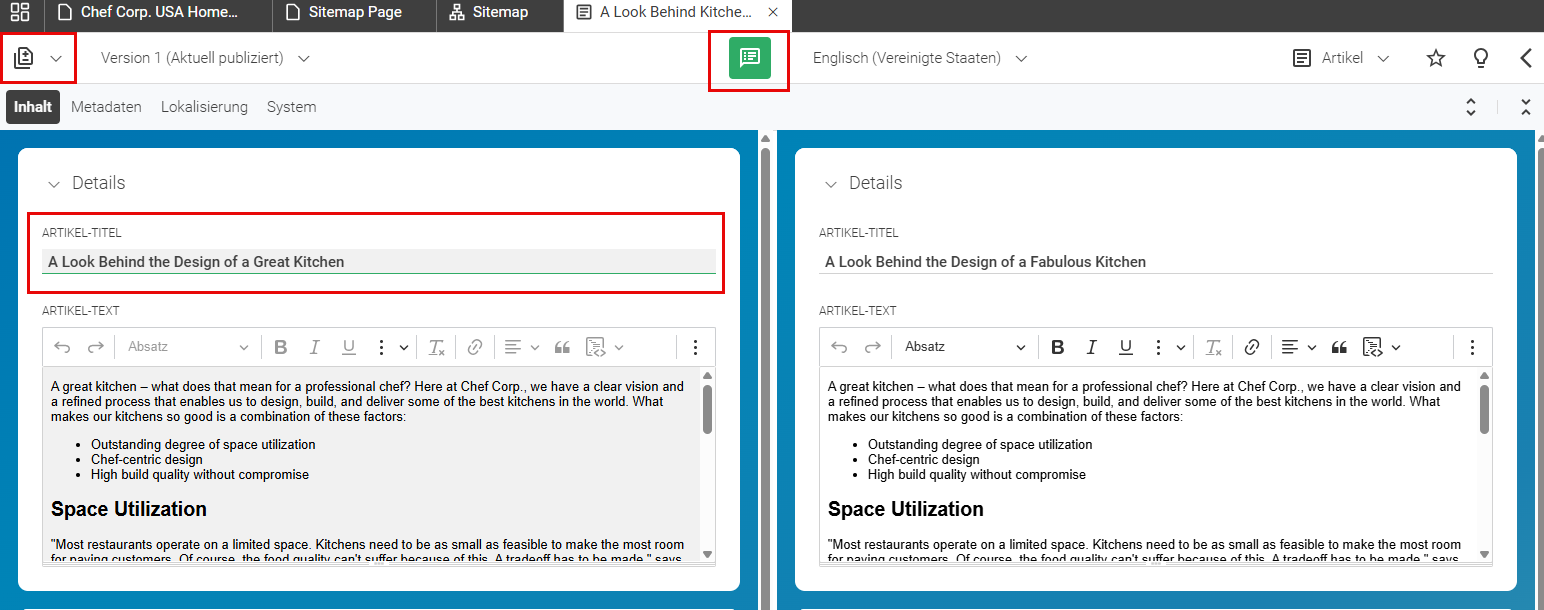The image size is (1544, 610).
Task: Toggle underline in right editor toolbar
Action: 1126,347
